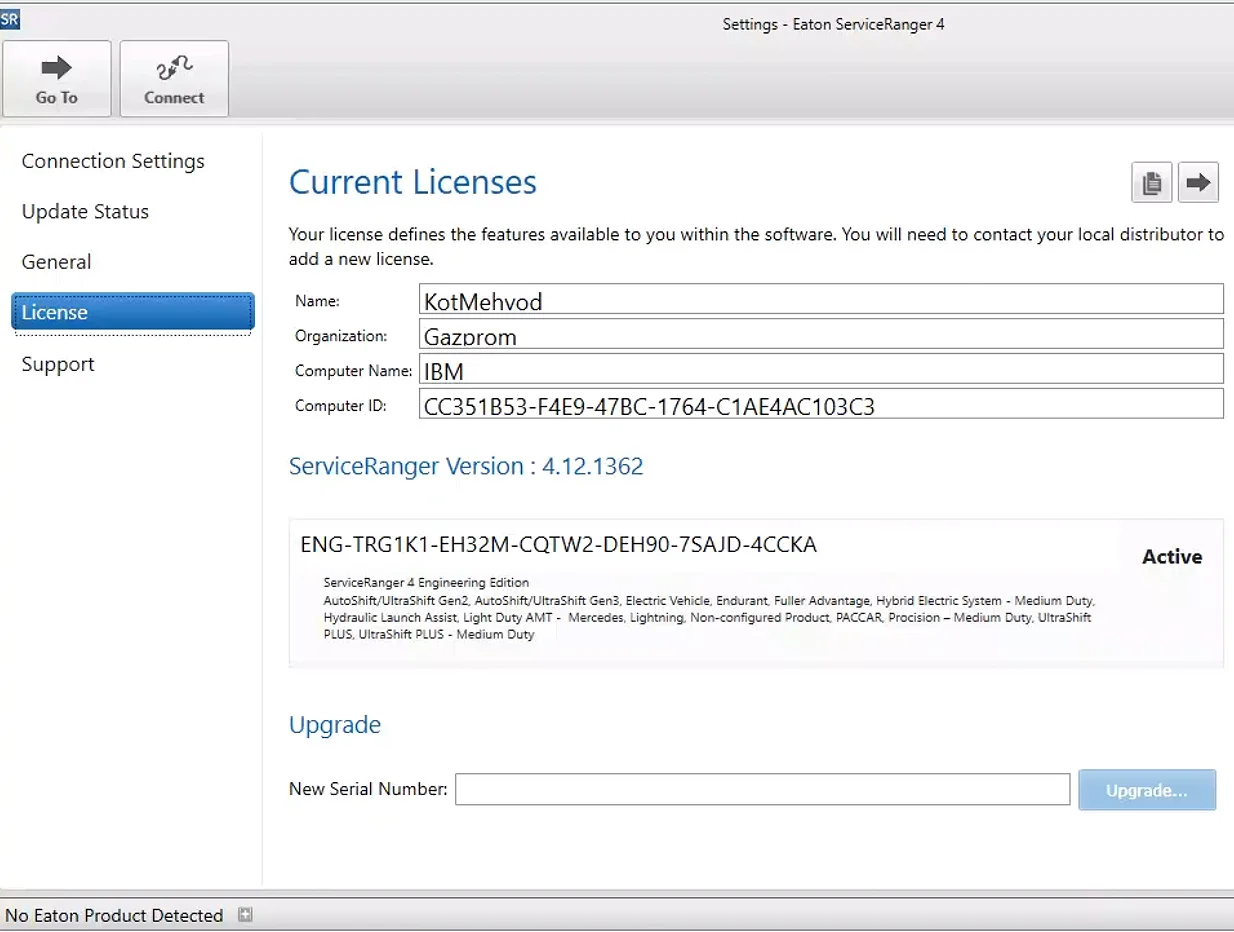Expand the status bar plus icon
The image size is (1234, 932).
coord(245,914)
